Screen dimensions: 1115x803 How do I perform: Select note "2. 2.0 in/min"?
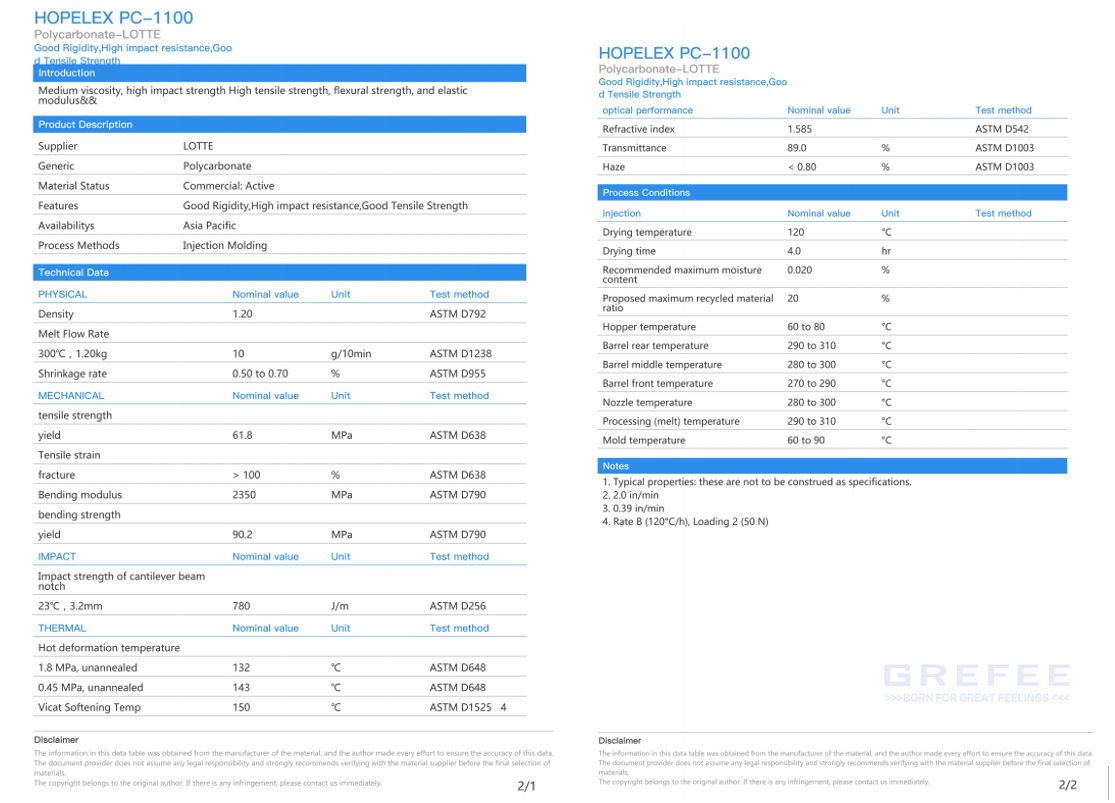[x=631, y=495]
